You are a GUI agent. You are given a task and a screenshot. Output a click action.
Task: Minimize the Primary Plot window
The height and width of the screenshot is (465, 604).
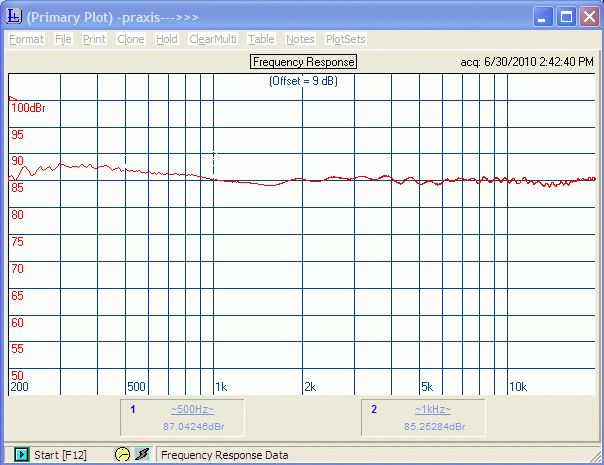point(543,17)
